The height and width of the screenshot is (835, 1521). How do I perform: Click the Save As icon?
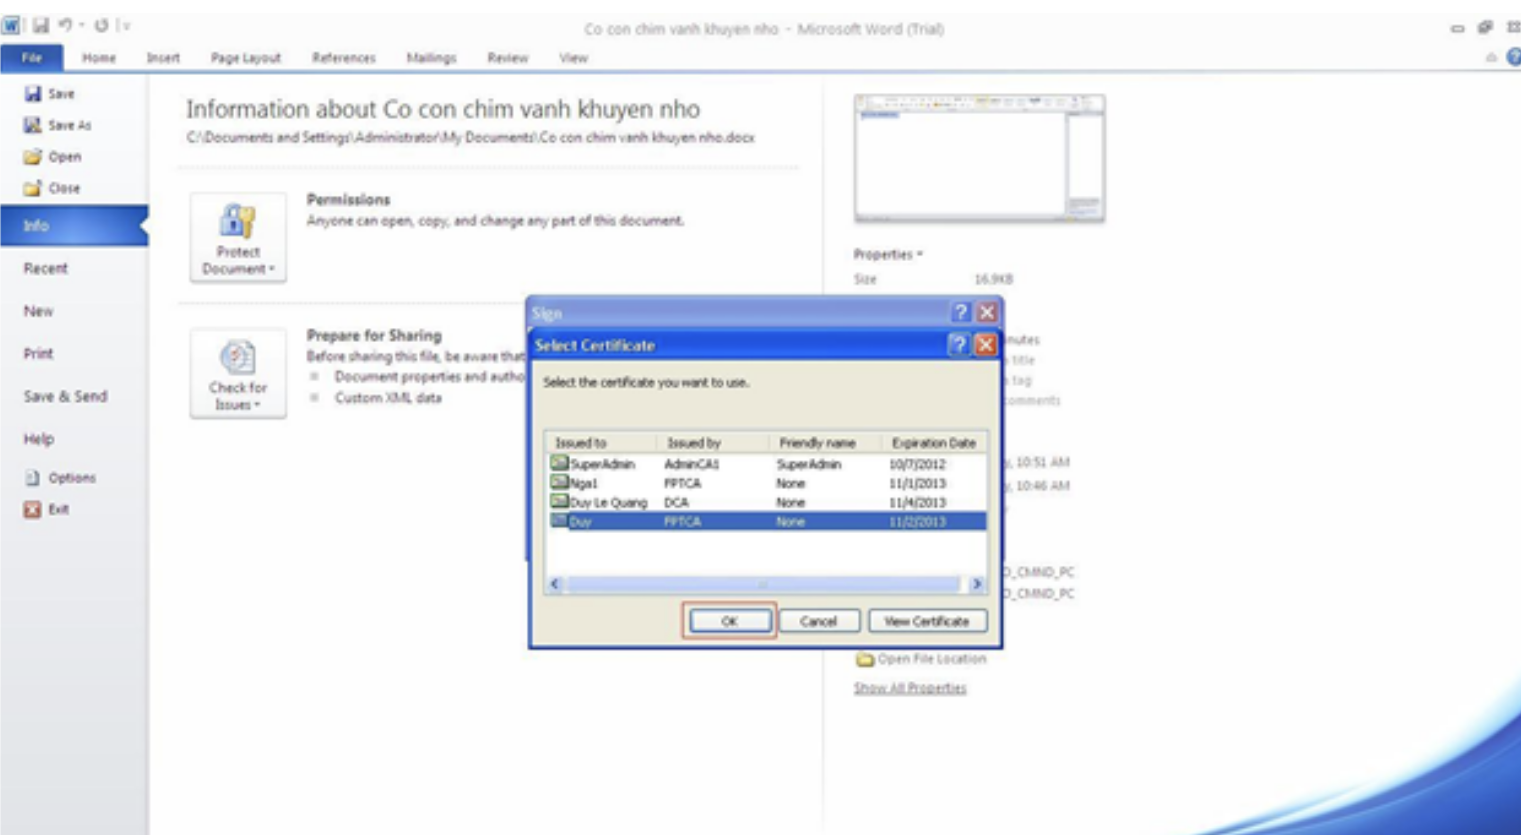click(x=33, y=125)
